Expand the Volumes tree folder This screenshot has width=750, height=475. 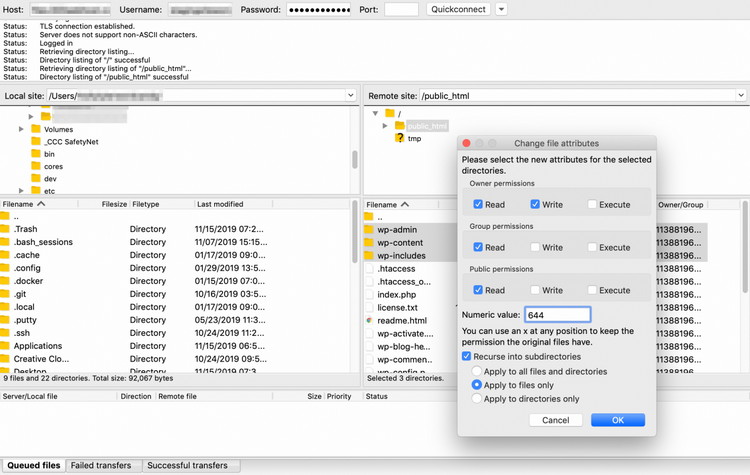click(x=21, y=129)
